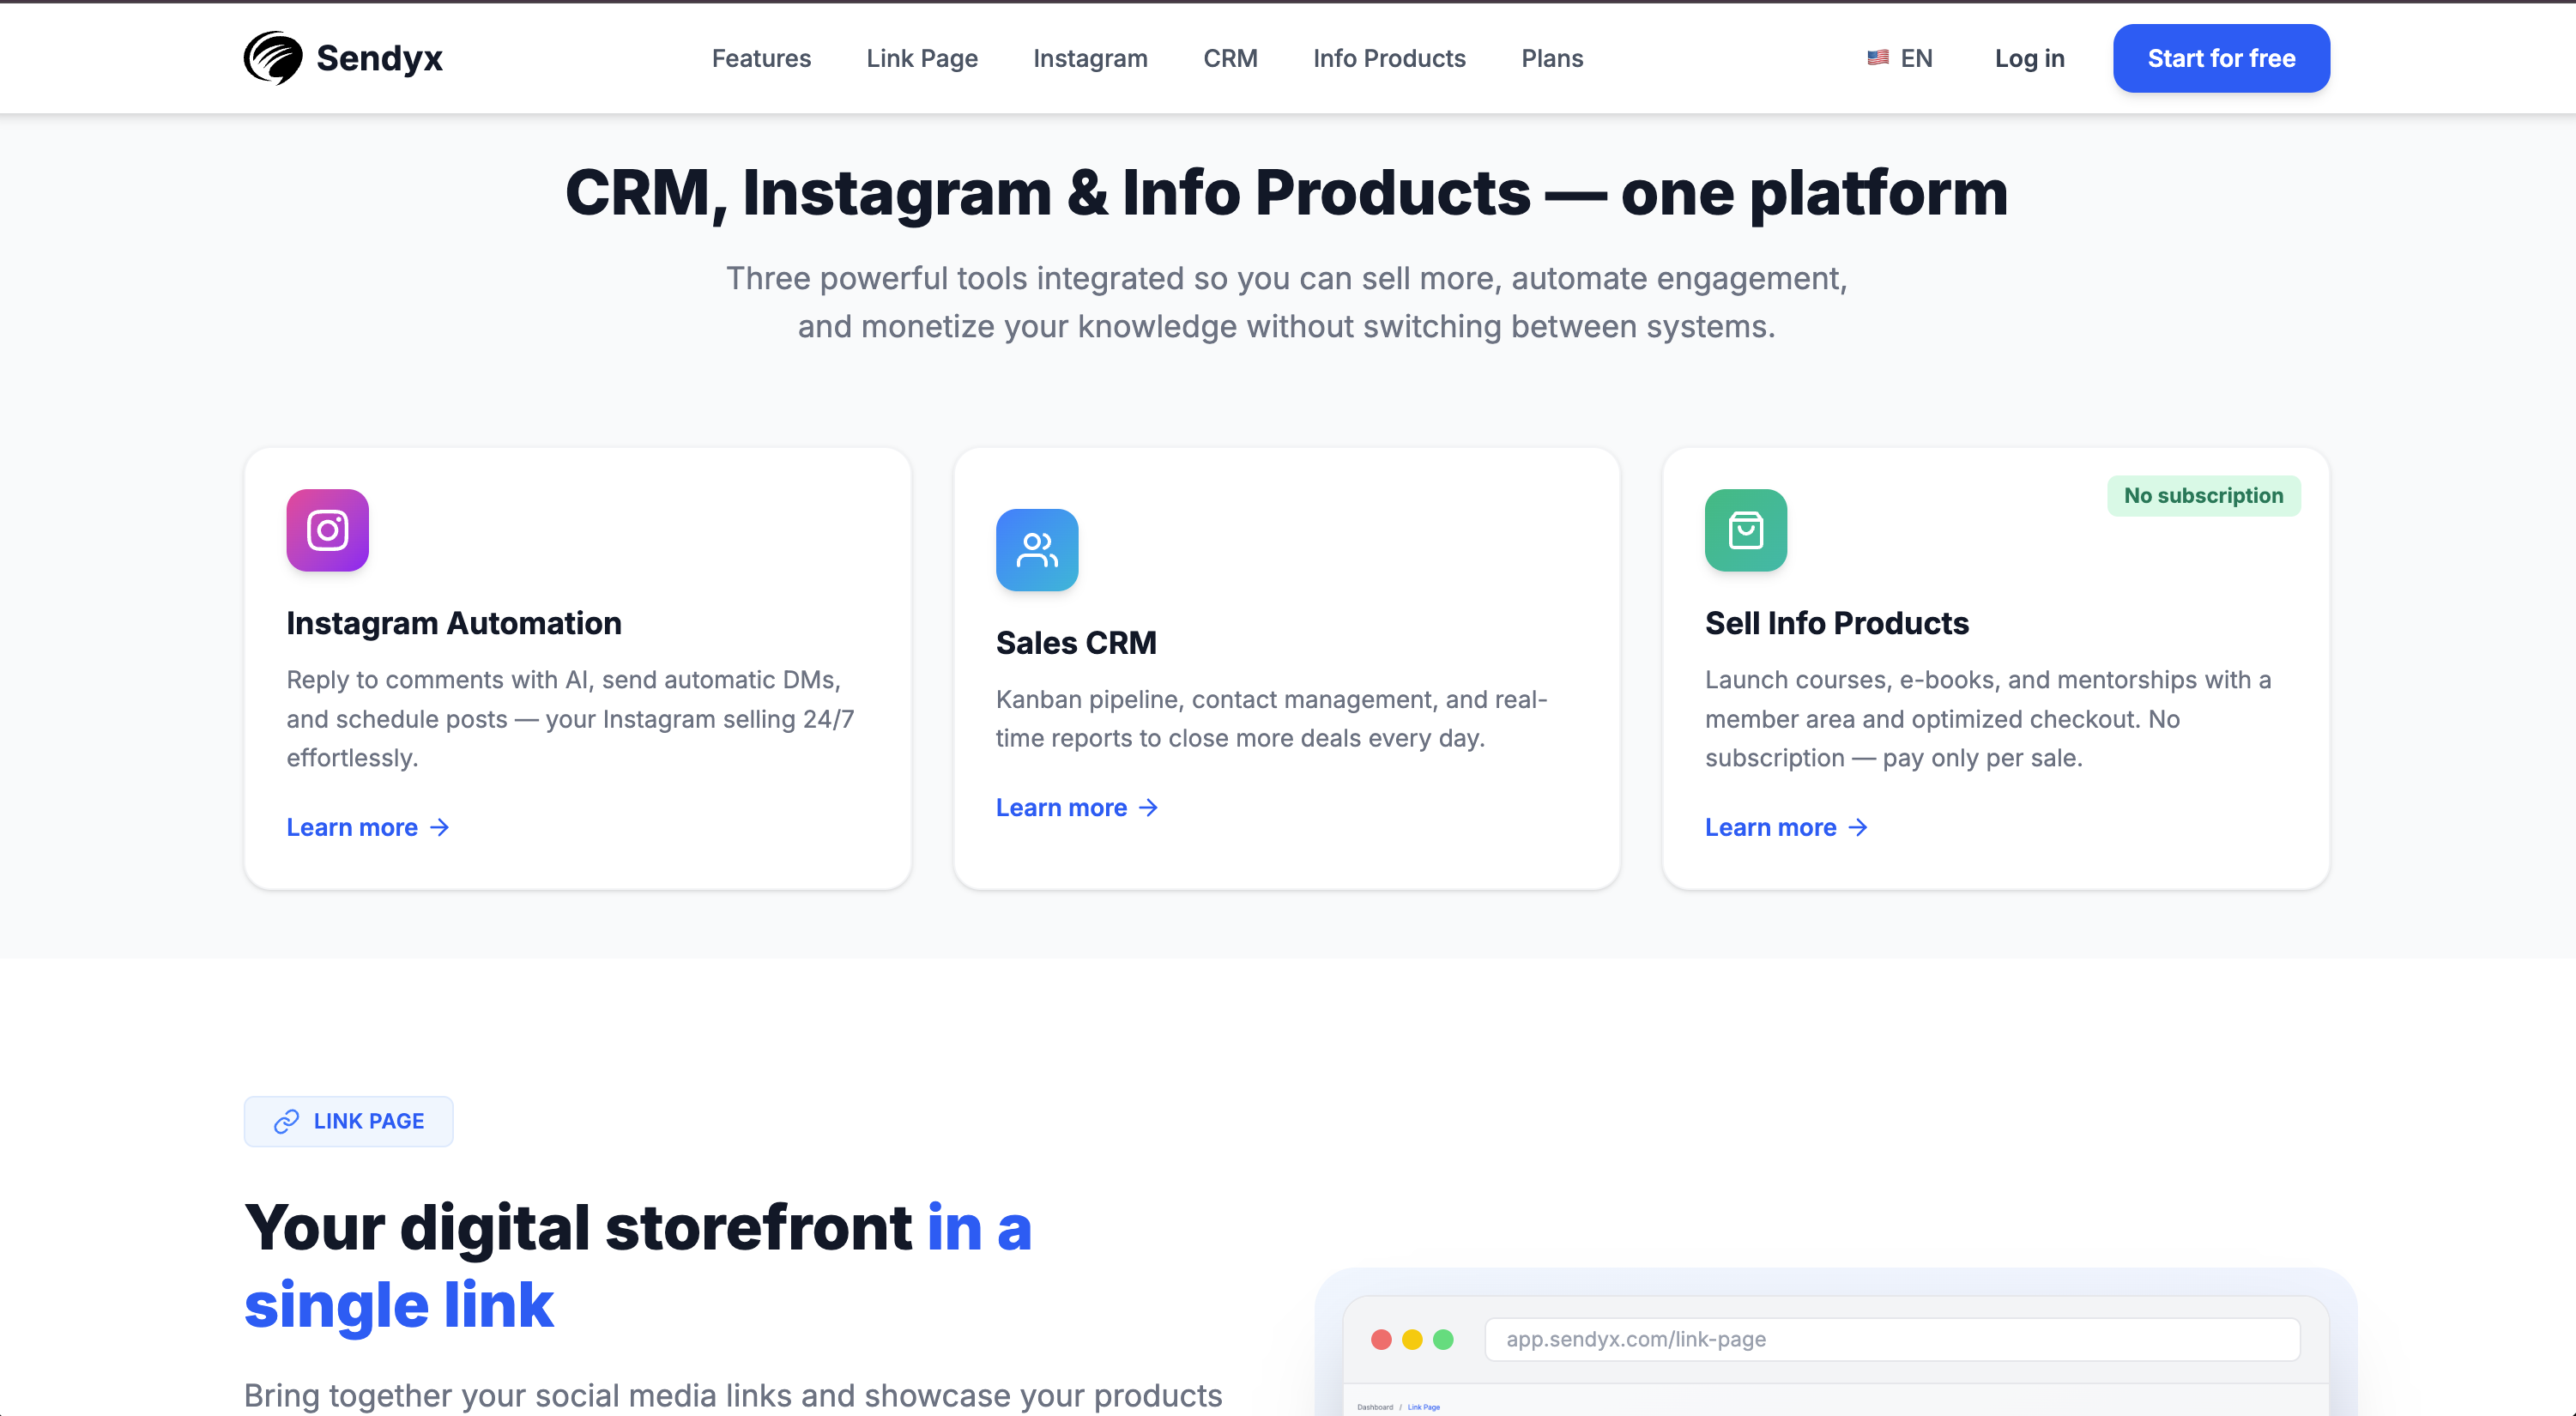Open the EN language selector
The height and width of the screenshot is (1416, 2576).
[1915, 58]
